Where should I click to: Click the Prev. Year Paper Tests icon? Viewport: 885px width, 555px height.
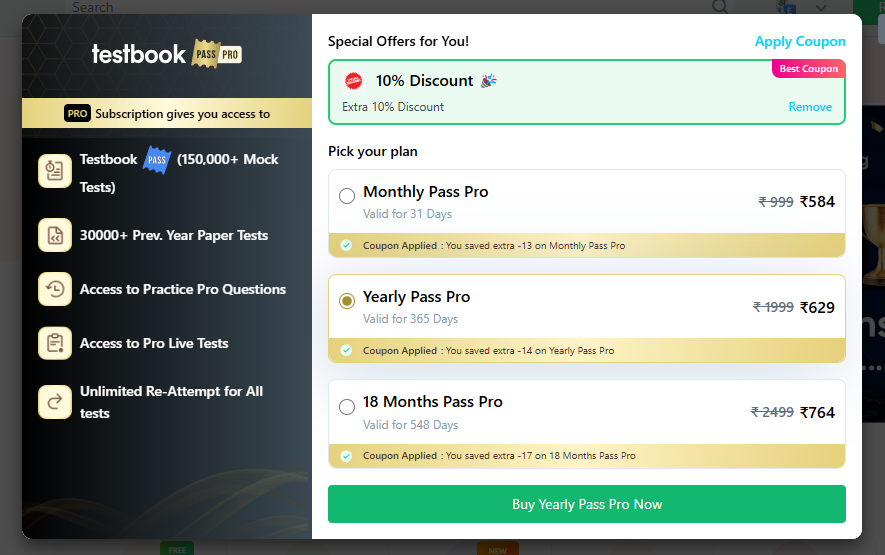pyautogui.click(x=55, y=235)
